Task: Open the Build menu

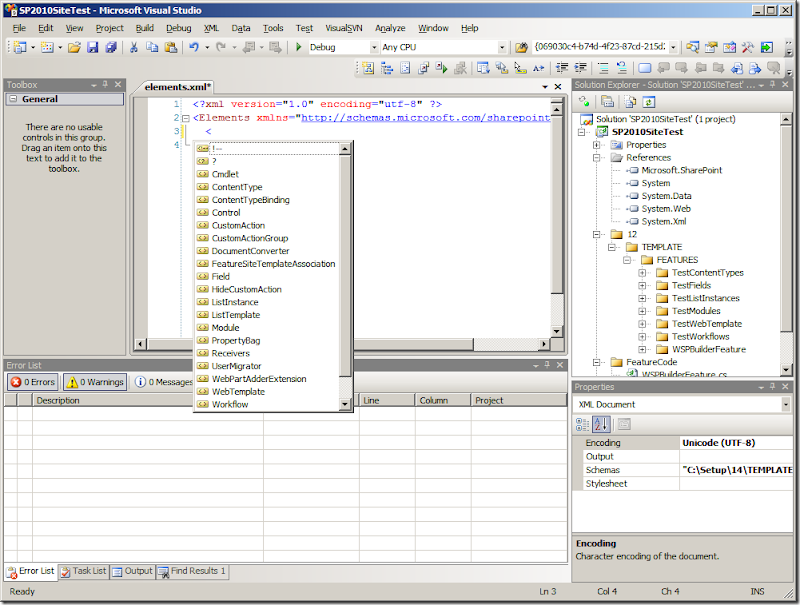Action: [x=144, y=28]
